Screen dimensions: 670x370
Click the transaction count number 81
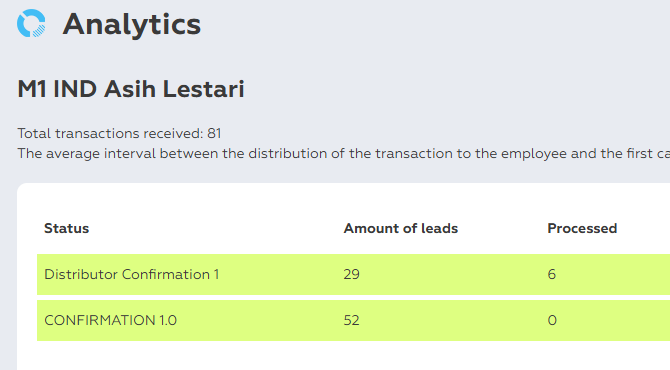(x=214, y=133)
